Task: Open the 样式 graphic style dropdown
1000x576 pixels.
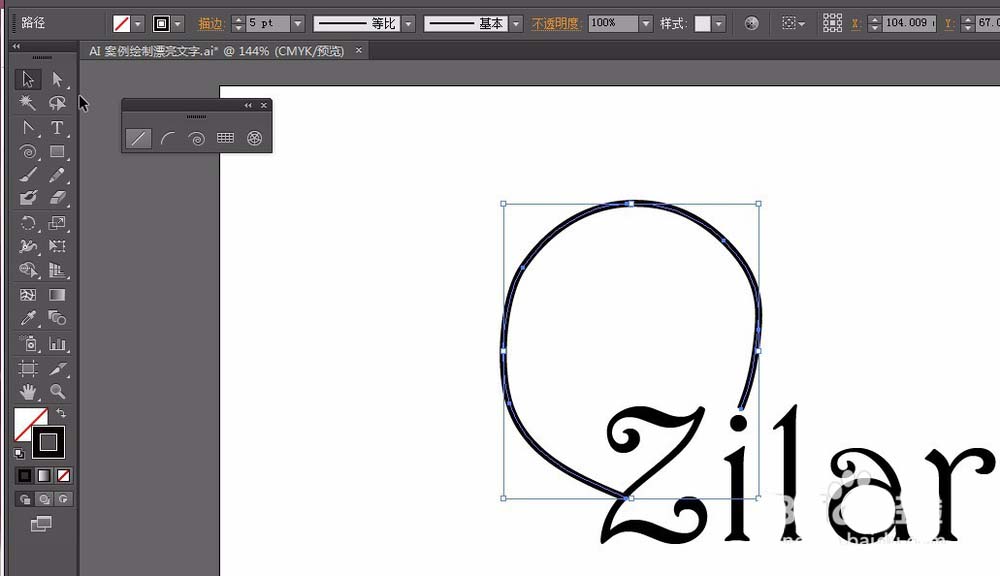Action: tap(719, 24)
